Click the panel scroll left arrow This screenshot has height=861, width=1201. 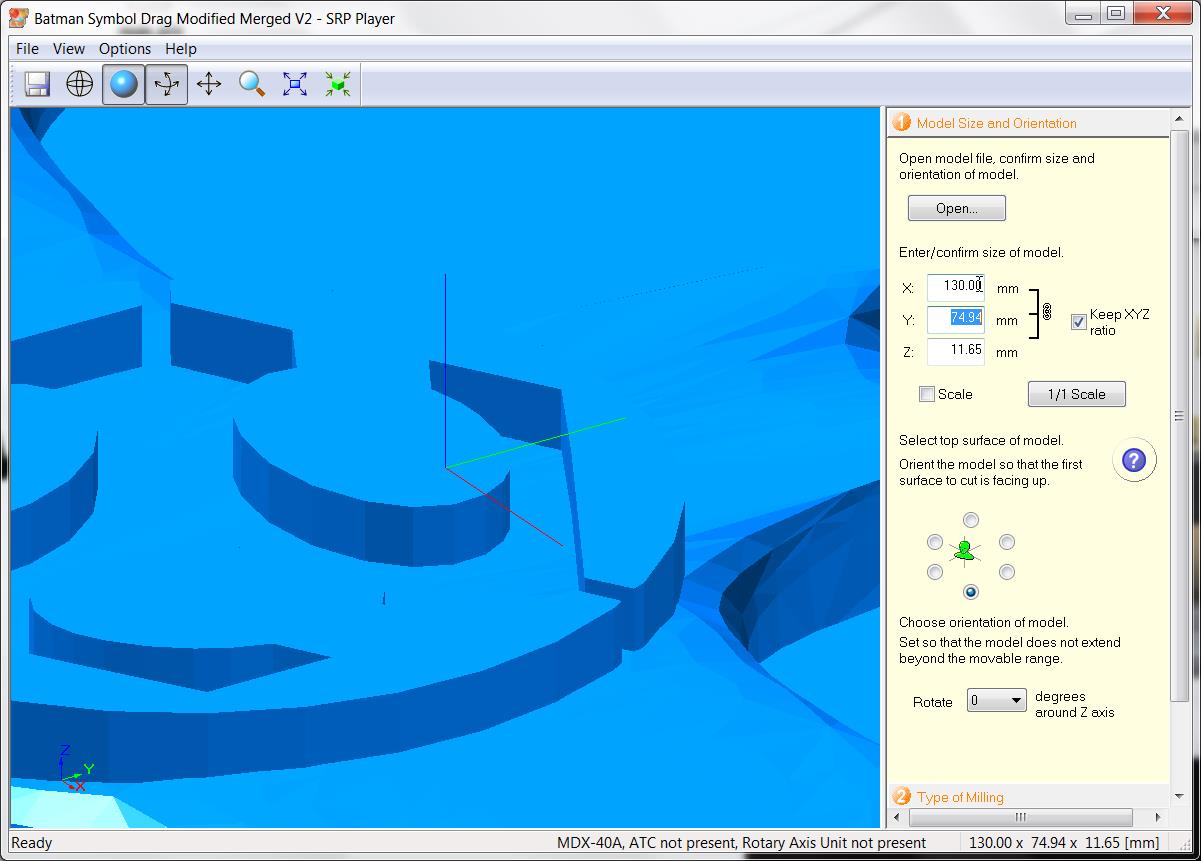coord(897,817)
